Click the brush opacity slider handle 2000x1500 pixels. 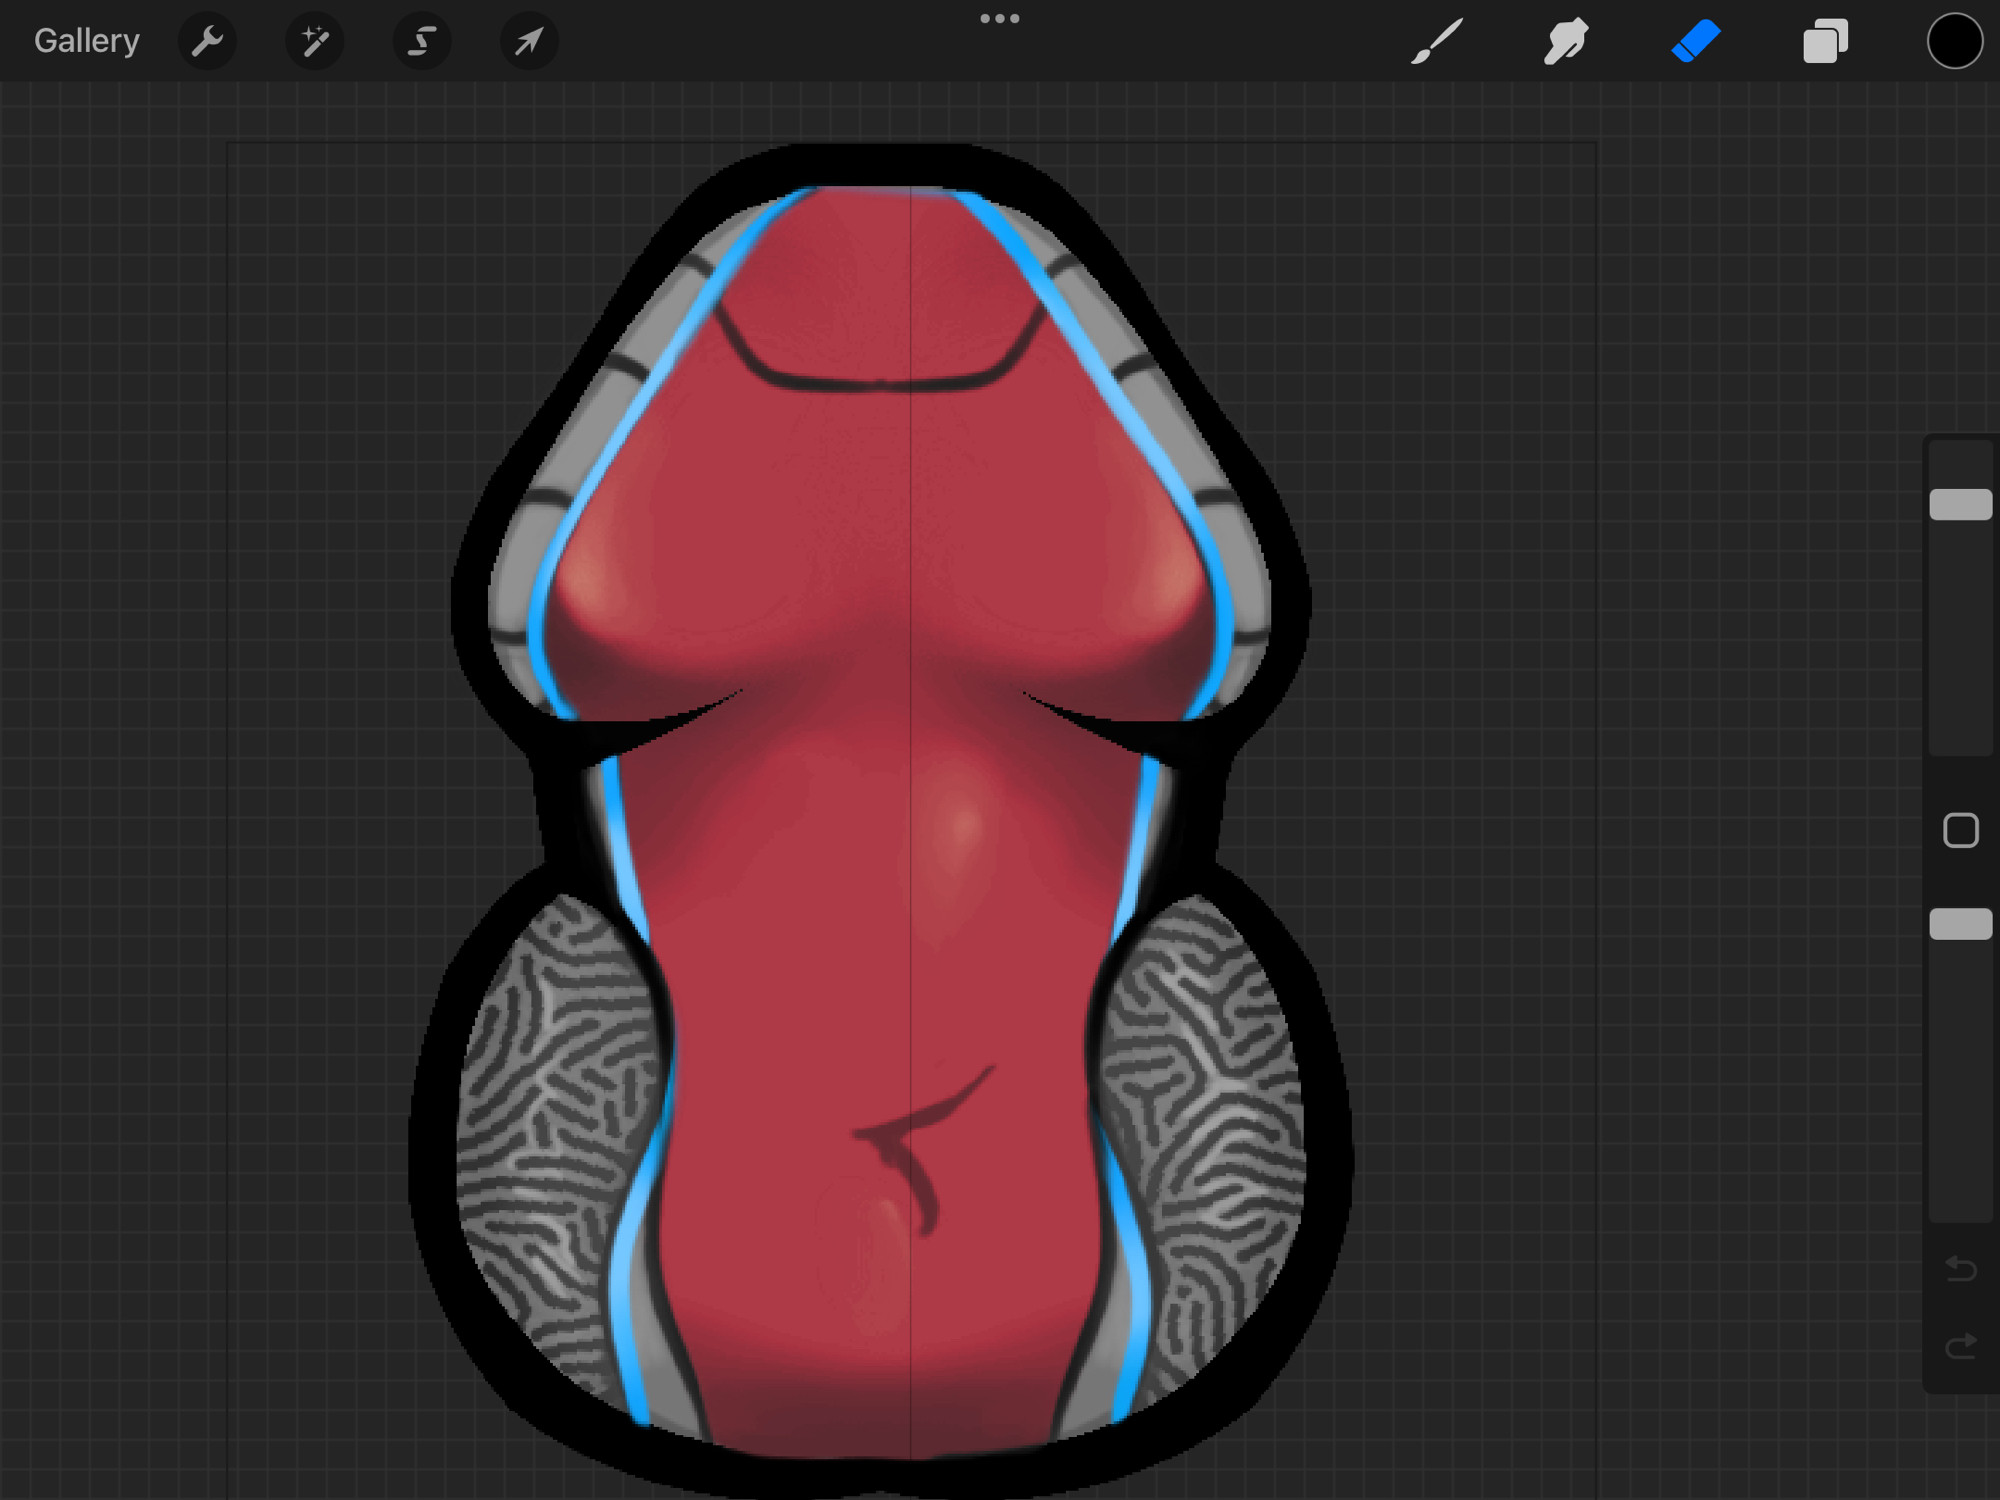click(x=1961, y=924)
